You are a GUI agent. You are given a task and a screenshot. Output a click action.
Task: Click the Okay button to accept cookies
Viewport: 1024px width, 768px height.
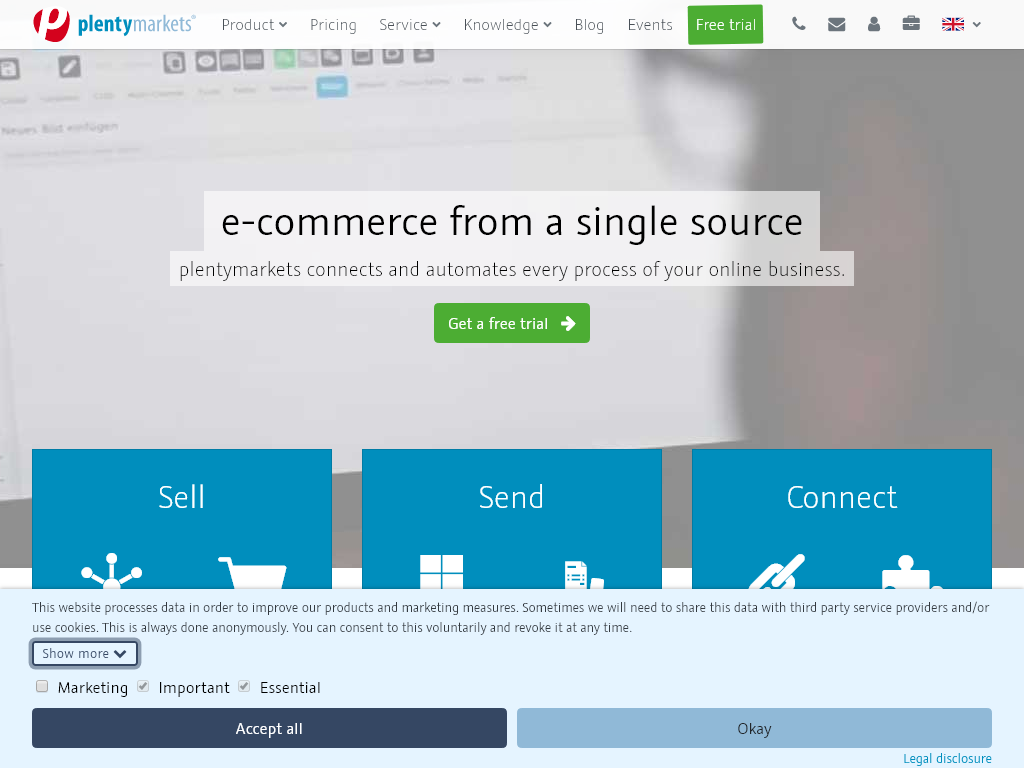(753, 728)
